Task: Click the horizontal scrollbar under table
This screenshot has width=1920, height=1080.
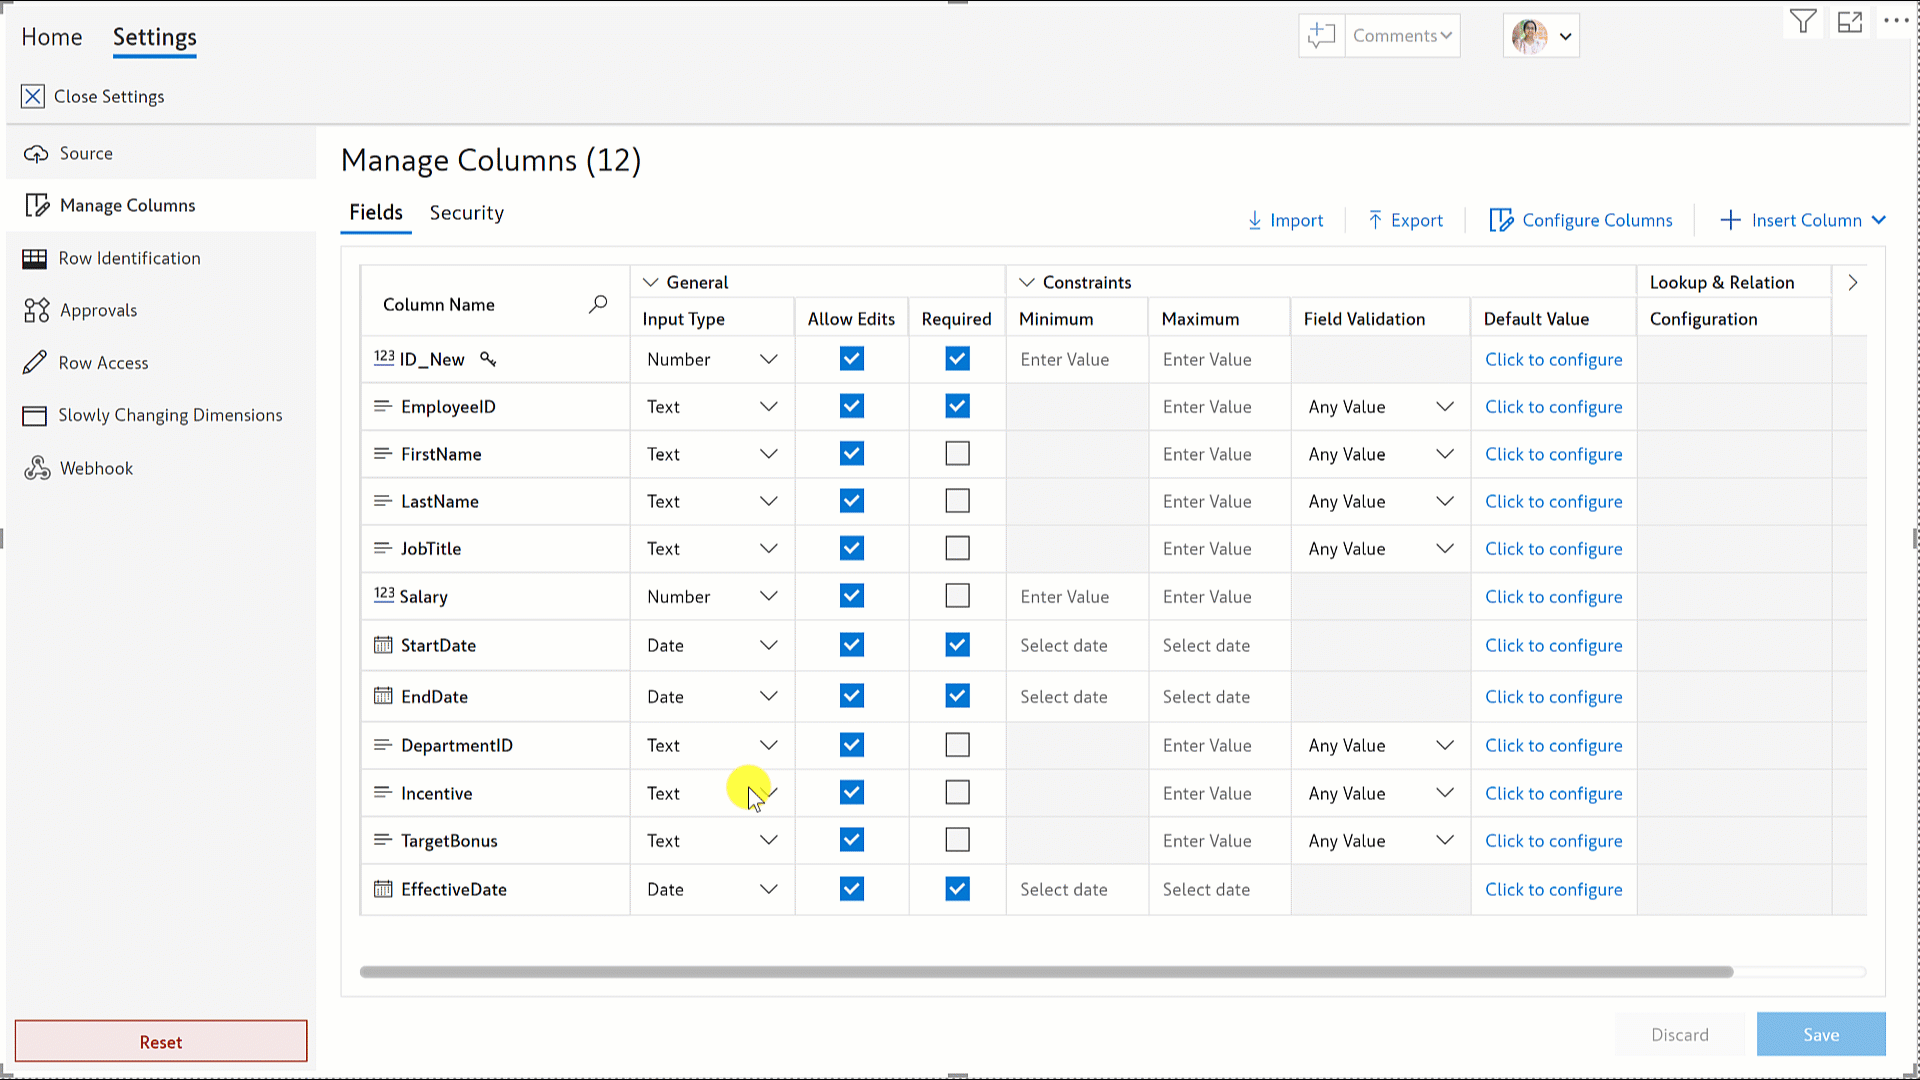Action: tap(1045, 972)
